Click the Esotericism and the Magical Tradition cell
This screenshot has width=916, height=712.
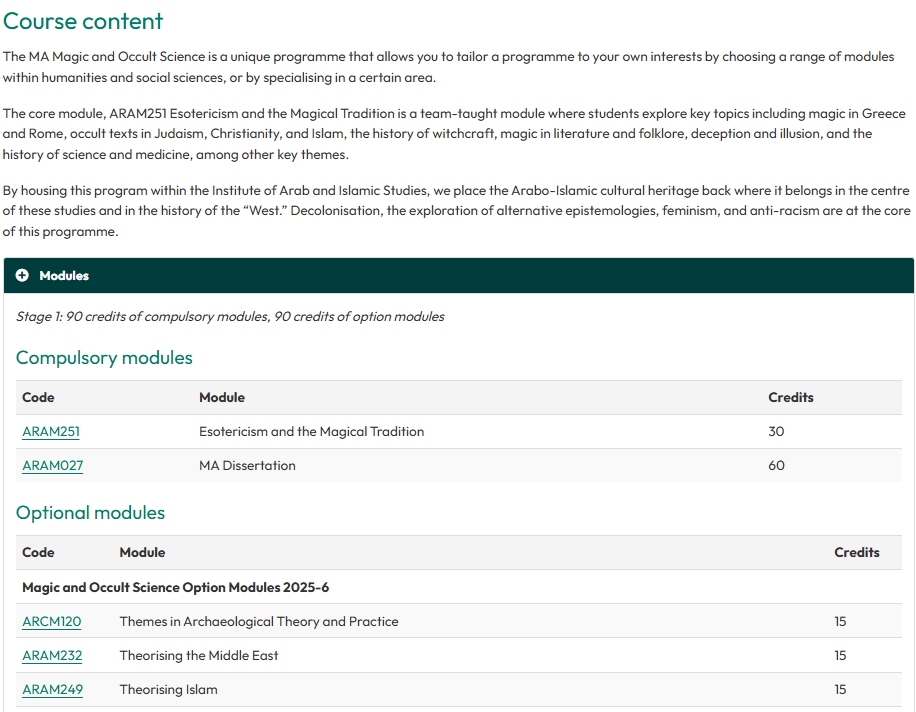tap(311, 432)
